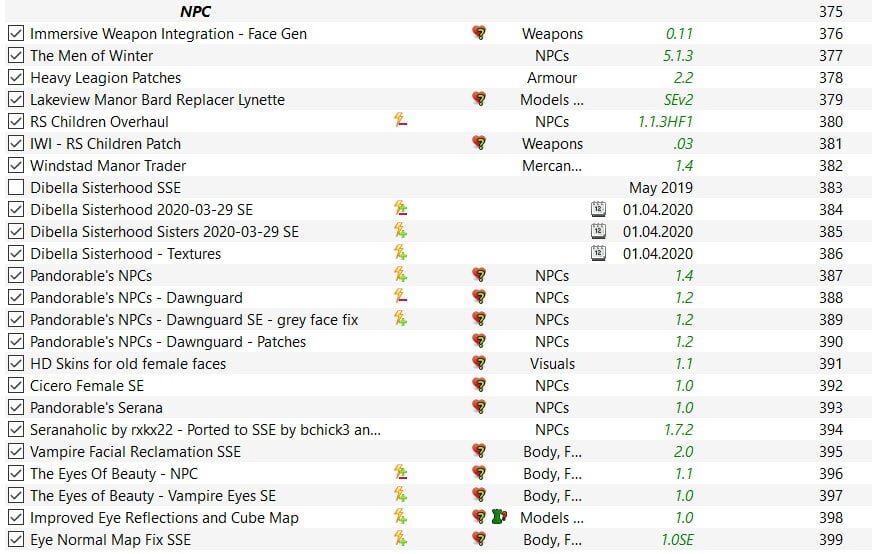Viewport: 872px width, 554px height.
Task: Select Seranaholic by rxkx22 mod entry
Action: coord(205,429)
